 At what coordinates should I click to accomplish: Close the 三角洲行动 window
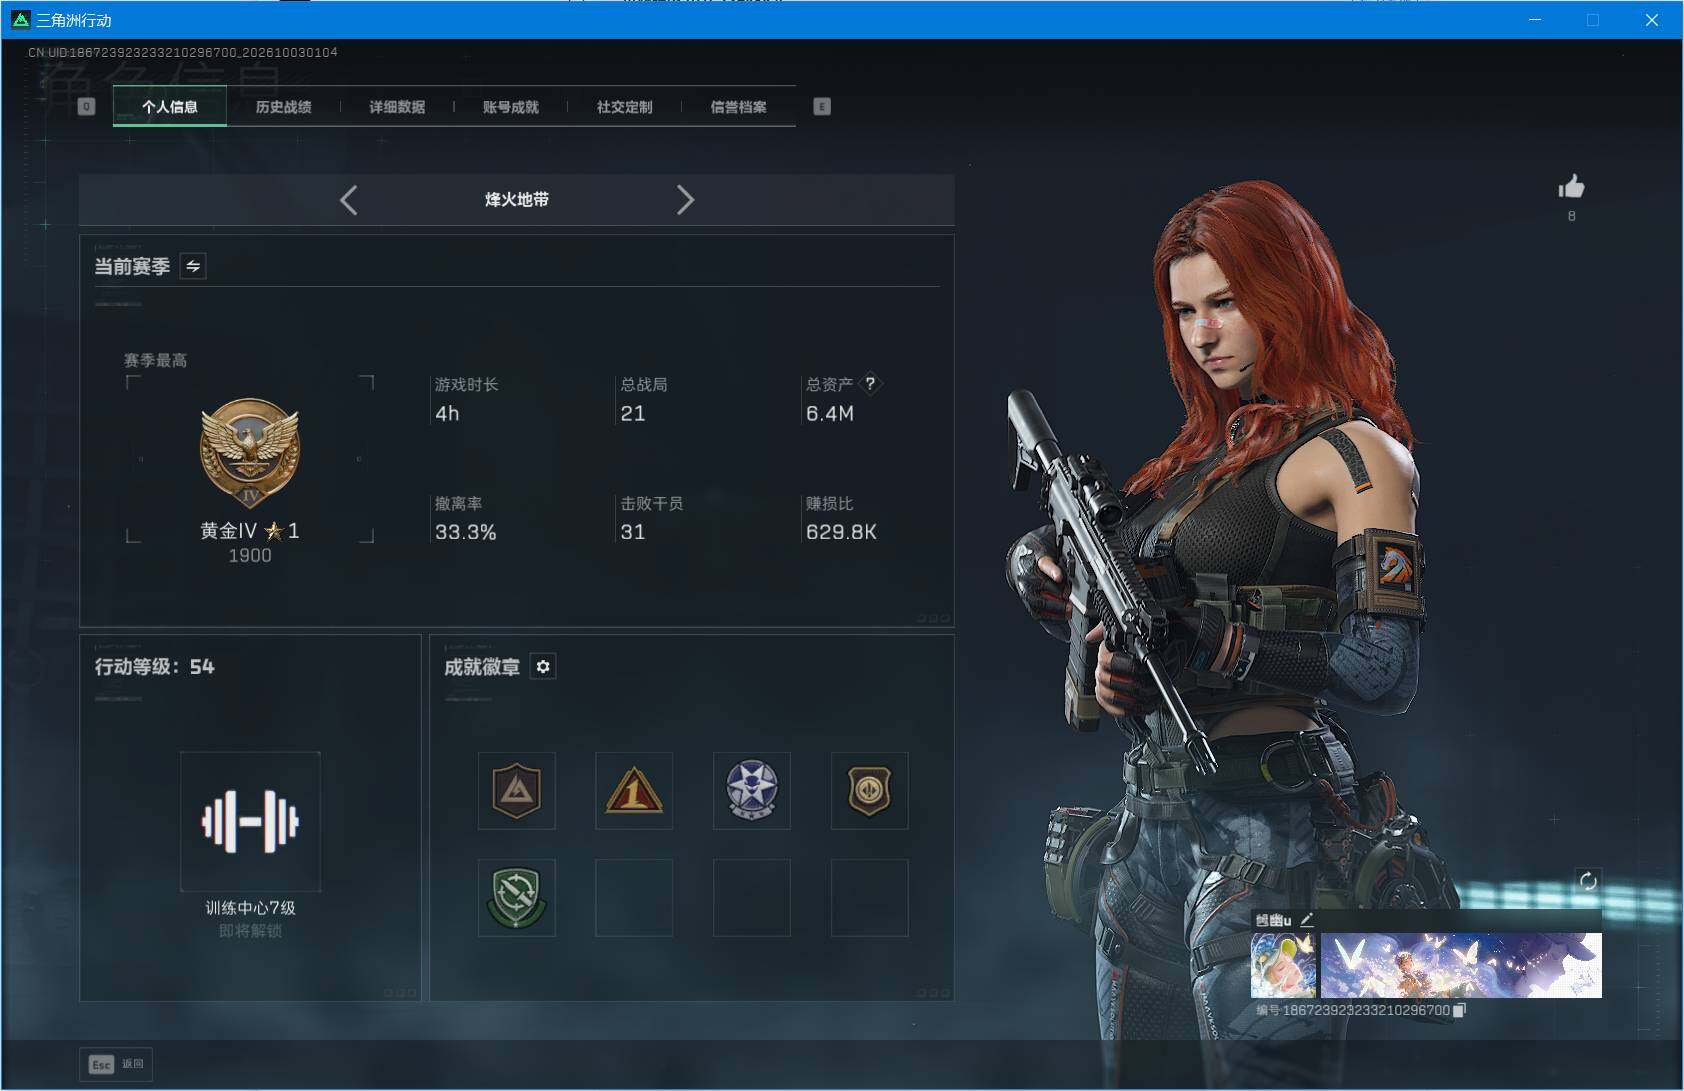[1652, 19]
